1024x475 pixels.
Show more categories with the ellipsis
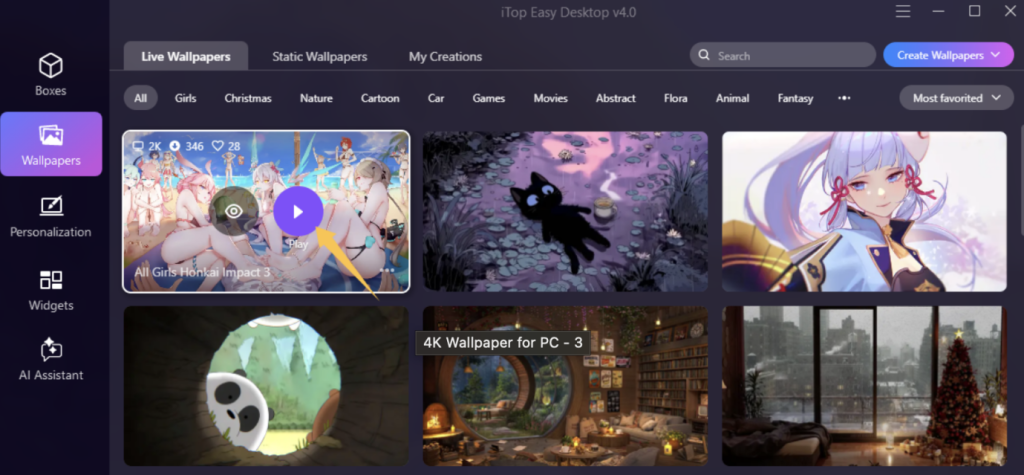[x=844, y=98]
